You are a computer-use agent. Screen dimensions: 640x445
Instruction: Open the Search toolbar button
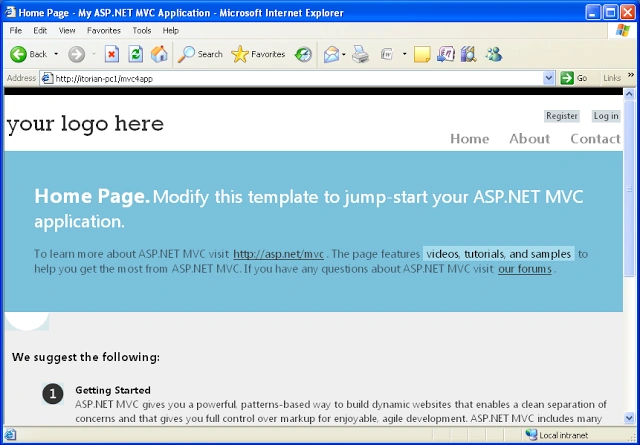[200, 54]
